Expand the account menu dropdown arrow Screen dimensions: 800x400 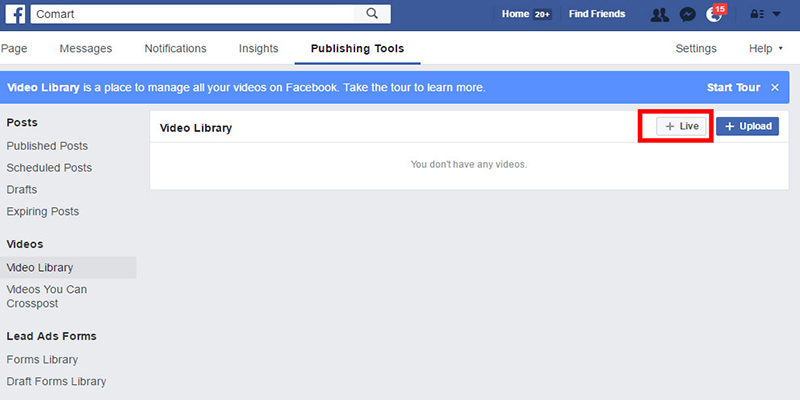[x=776, y=14]
